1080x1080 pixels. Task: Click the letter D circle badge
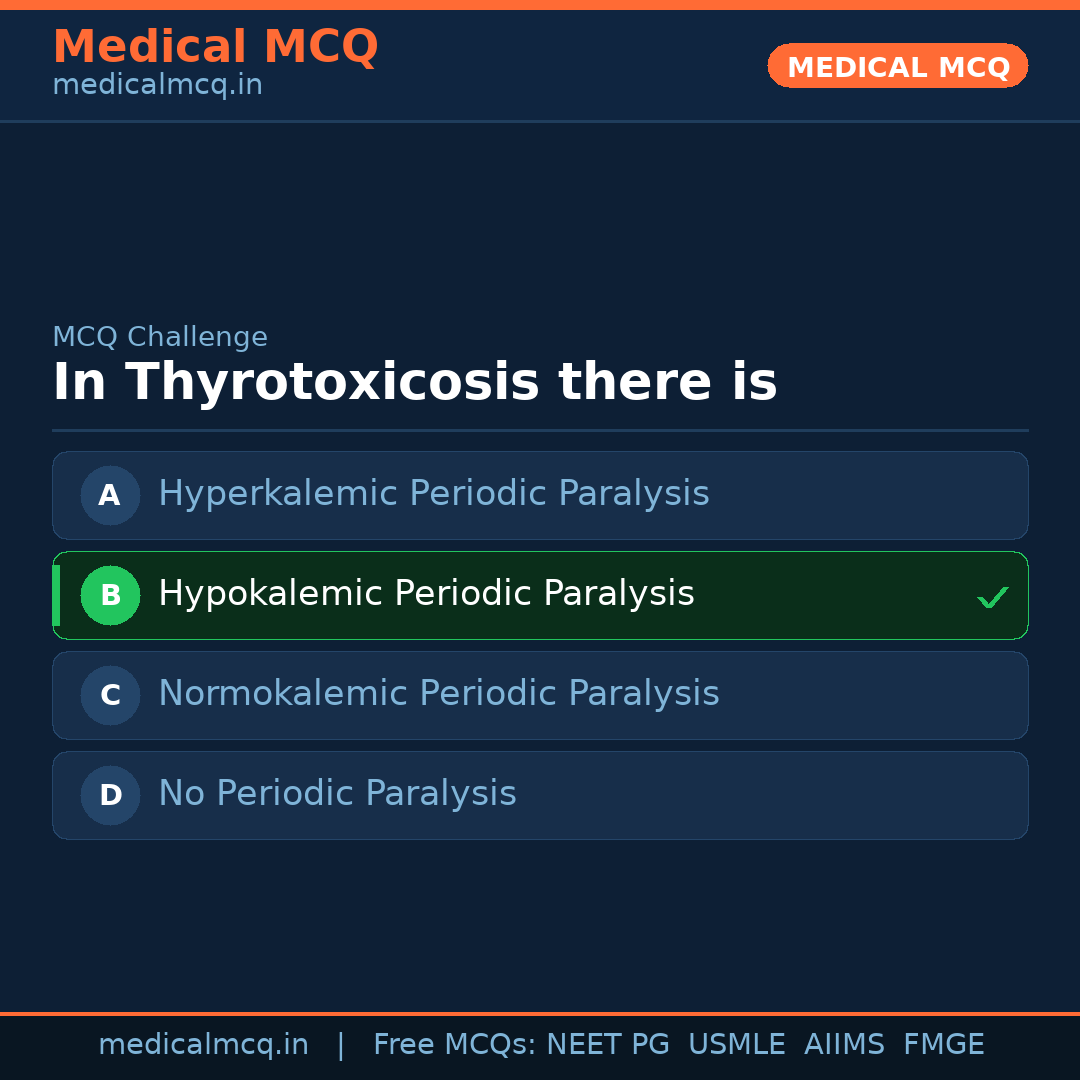110,795
